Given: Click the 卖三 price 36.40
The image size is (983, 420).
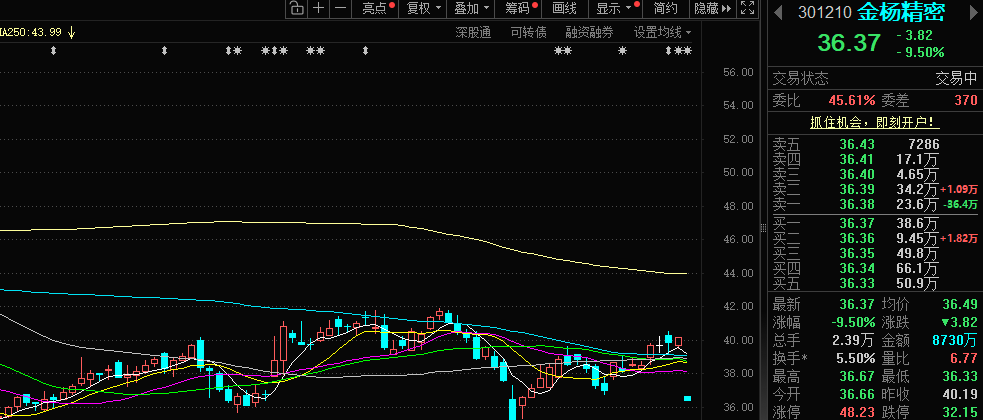Looking at the screenshot, I should 856,174.
